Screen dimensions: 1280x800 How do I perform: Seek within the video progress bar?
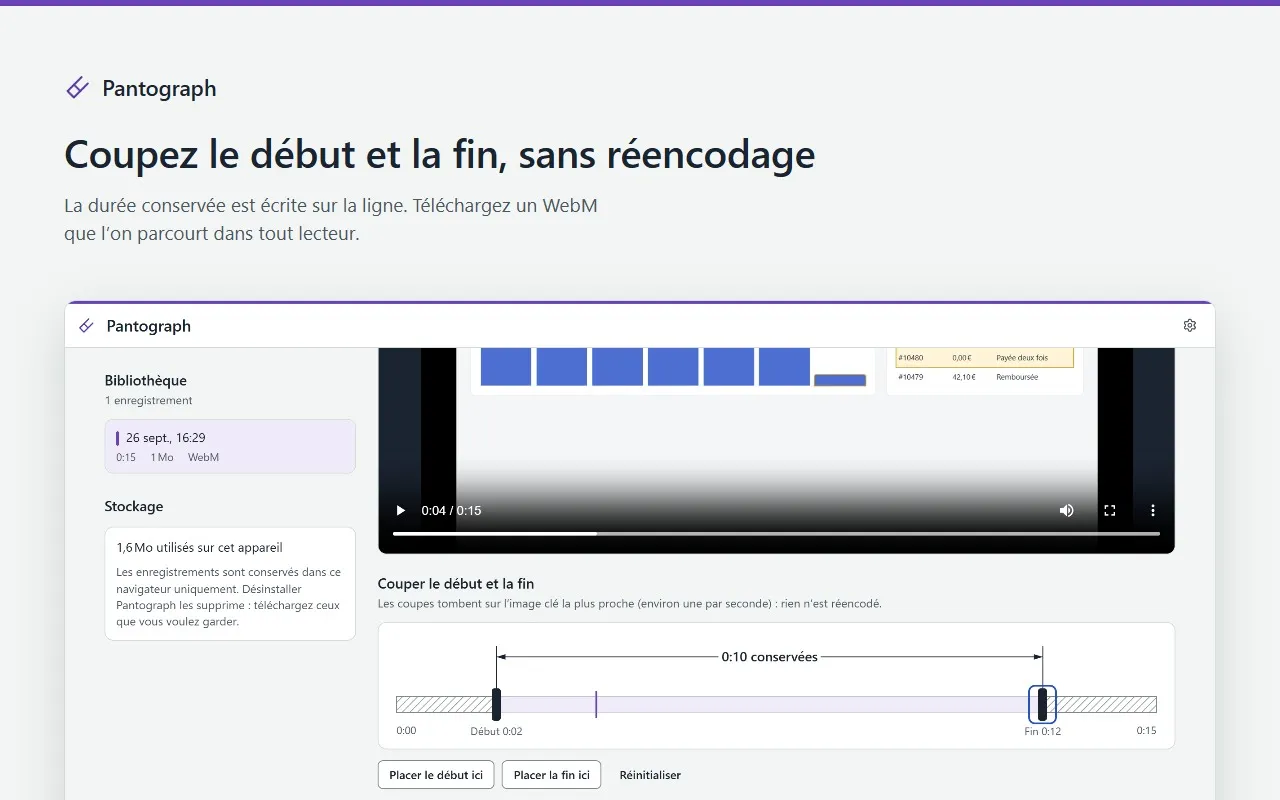coord(776,534)
